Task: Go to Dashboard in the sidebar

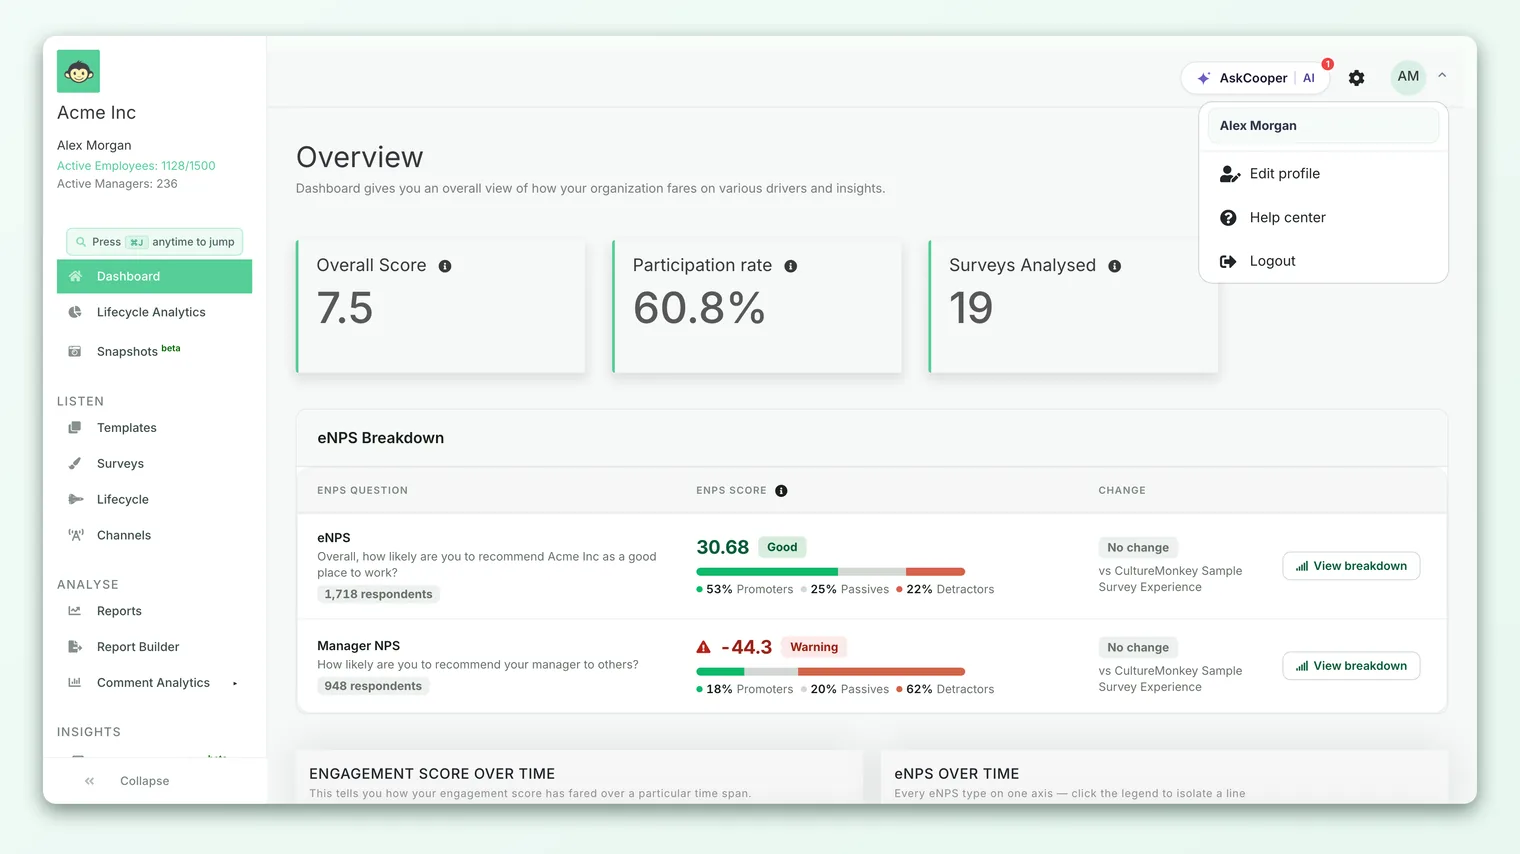Action: (x=154, y=276)
